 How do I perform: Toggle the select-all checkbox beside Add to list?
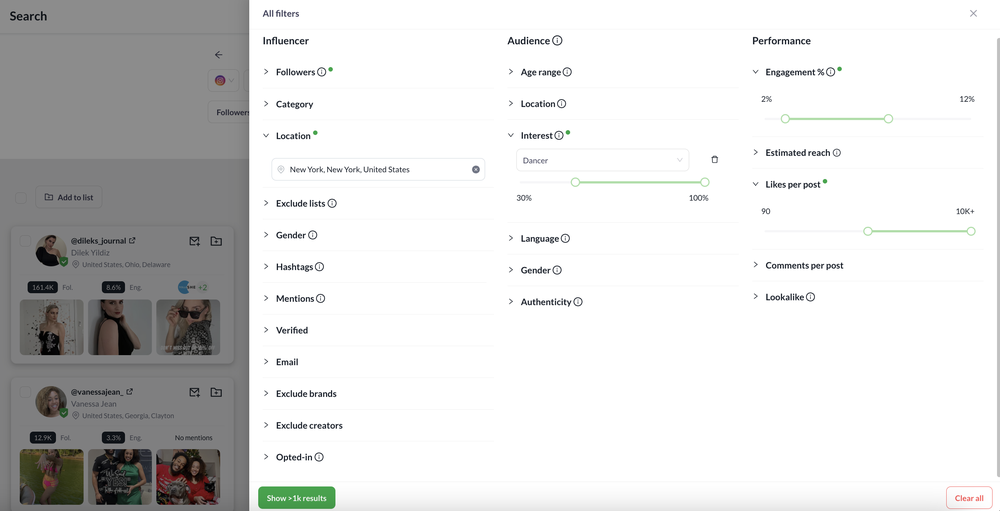coord(21,198)
